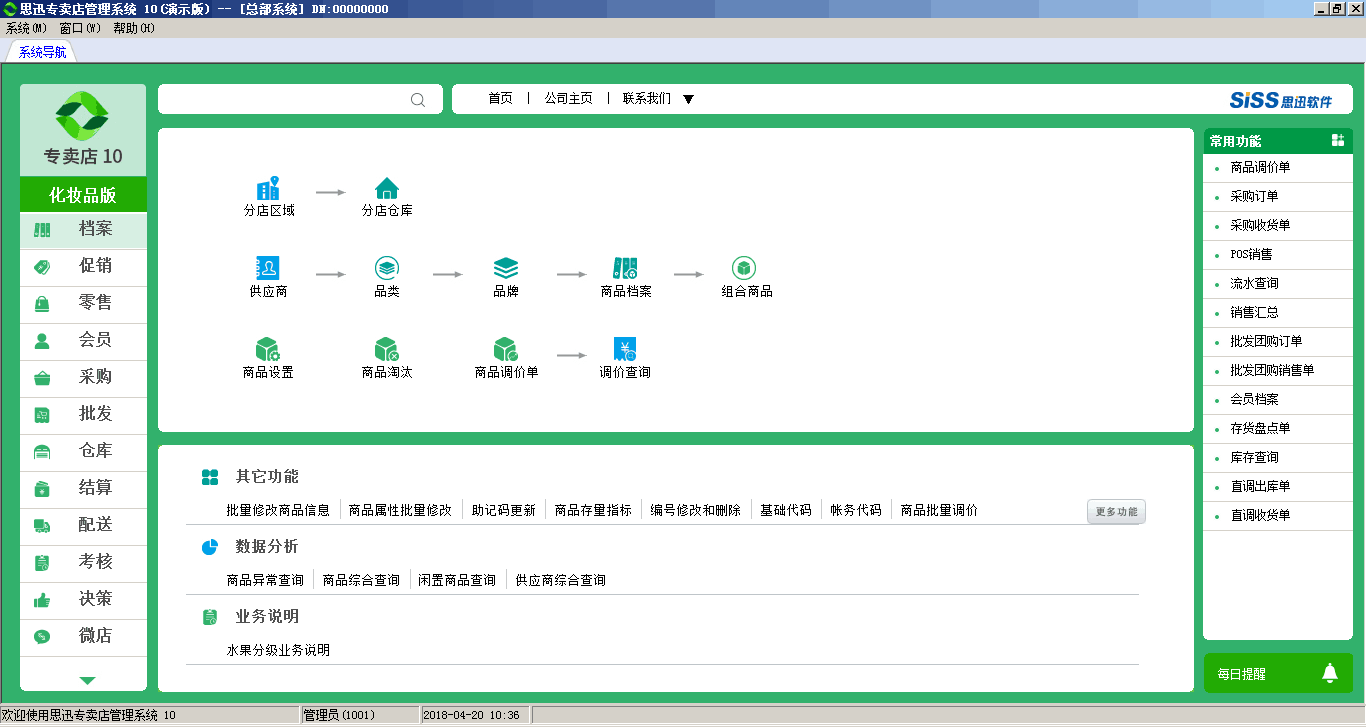
Task: Select 会员 in the left sidebar
Action: coord(83,341)
